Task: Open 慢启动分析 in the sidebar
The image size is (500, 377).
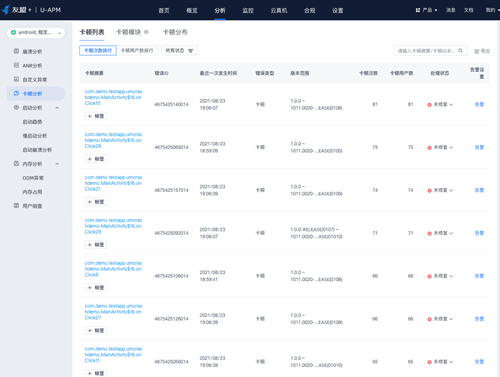Action: coord(35,136)
